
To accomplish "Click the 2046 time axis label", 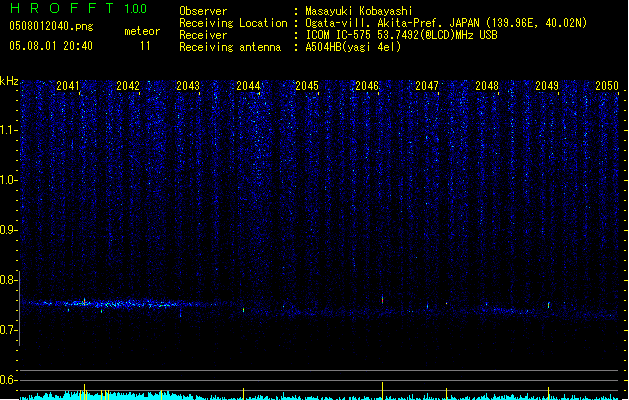I will point(367,85).
